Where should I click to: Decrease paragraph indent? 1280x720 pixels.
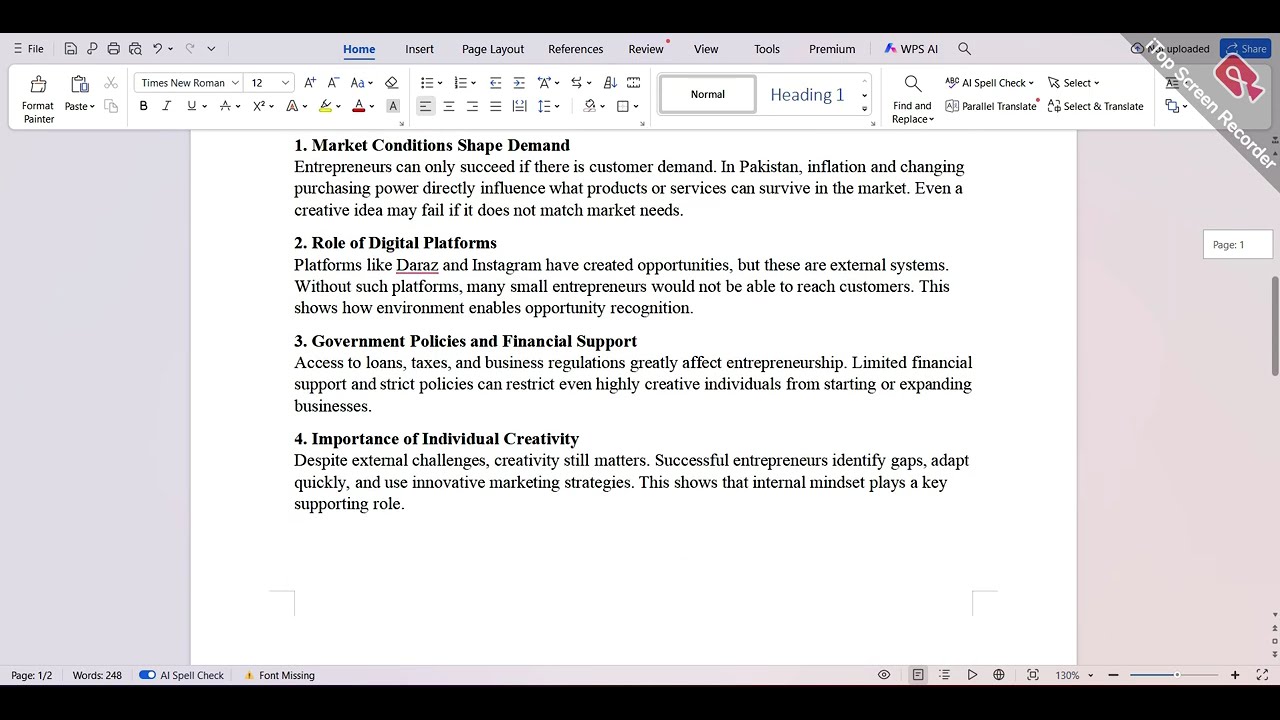pyautogui.click(x=495, y=83)
